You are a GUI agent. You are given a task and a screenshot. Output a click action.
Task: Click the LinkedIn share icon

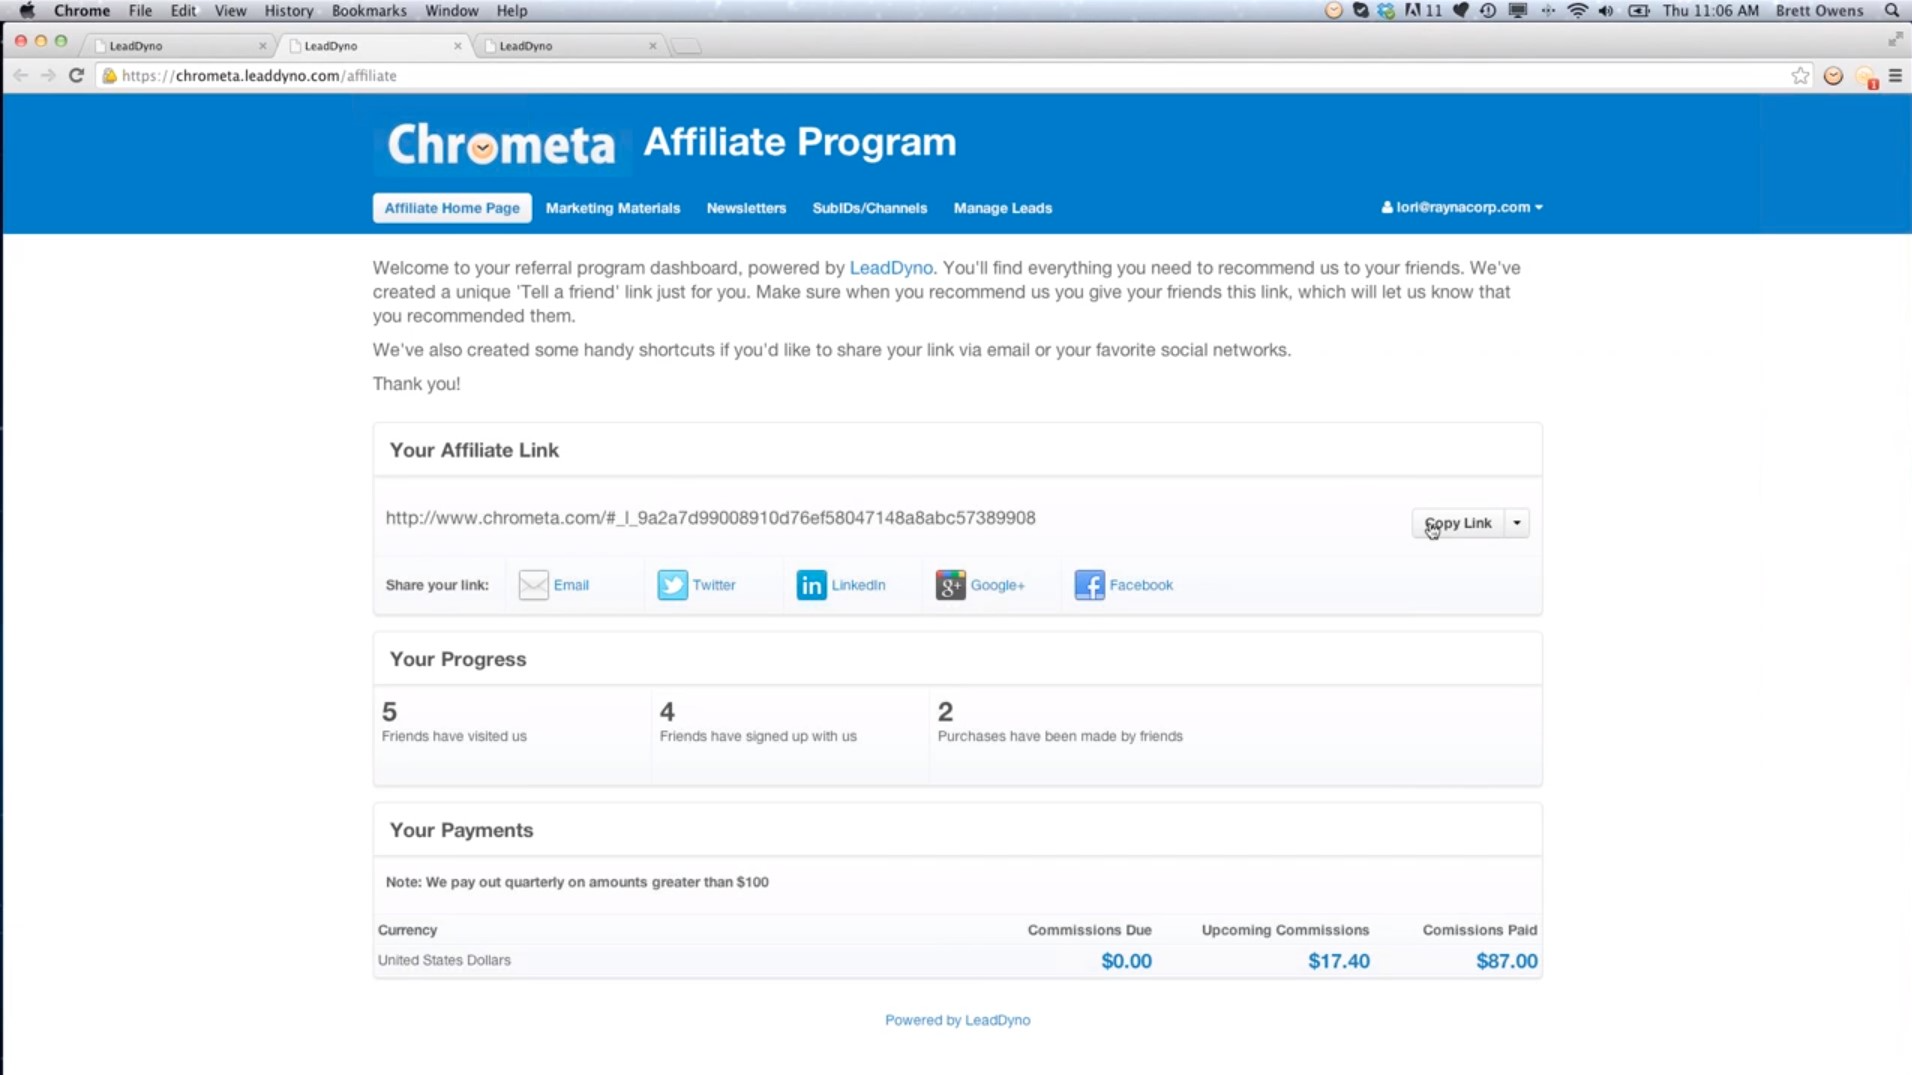pos(811,585)
